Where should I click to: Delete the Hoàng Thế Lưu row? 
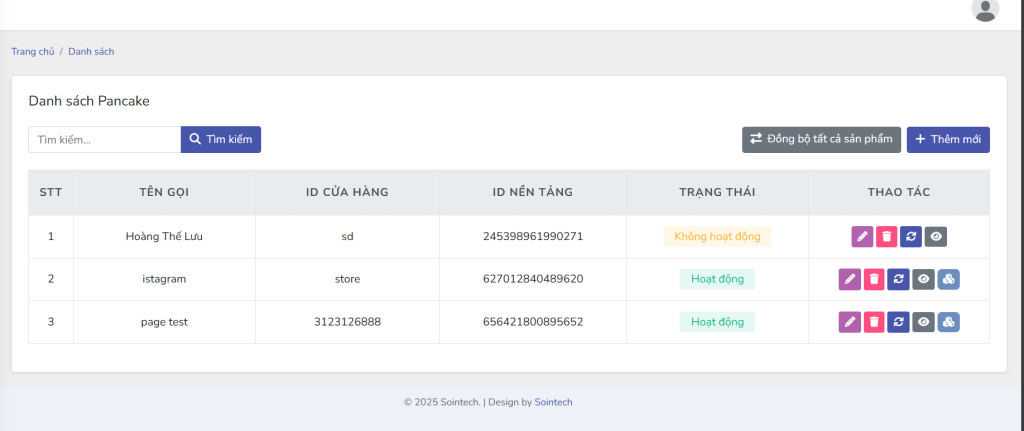[886, 237]
